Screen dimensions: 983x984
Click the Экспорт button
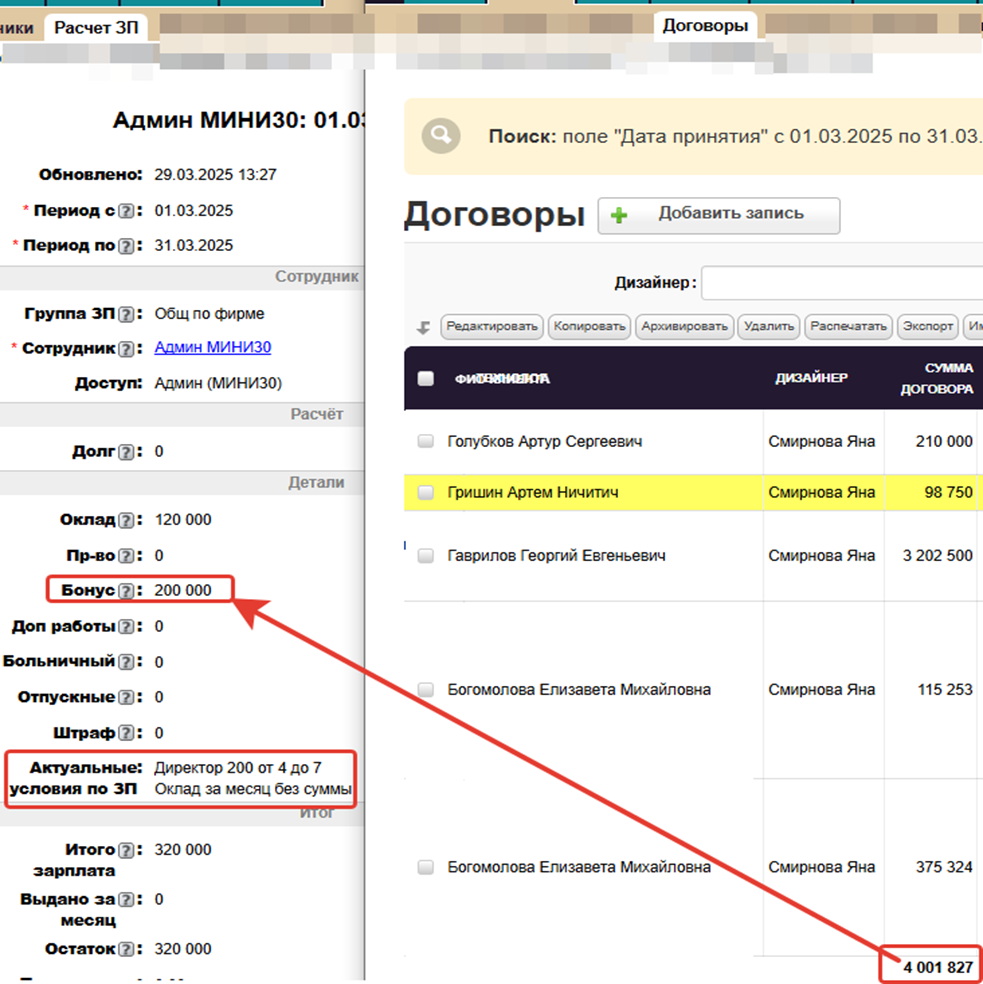tap(927, 326)
